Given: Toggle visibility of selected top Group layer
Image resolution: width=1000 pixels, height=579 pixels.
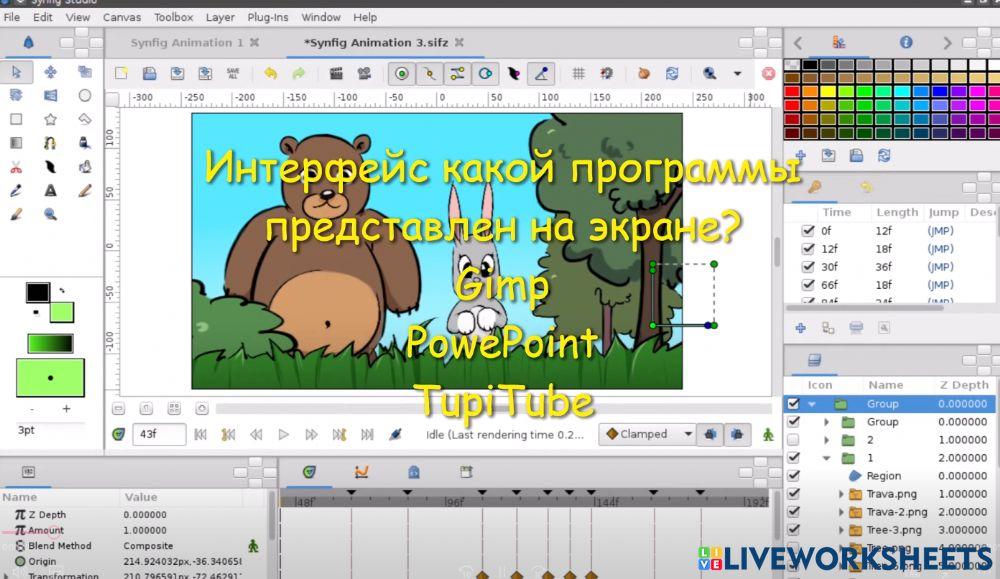Looking at the screenshot, I should click(793, 404).
